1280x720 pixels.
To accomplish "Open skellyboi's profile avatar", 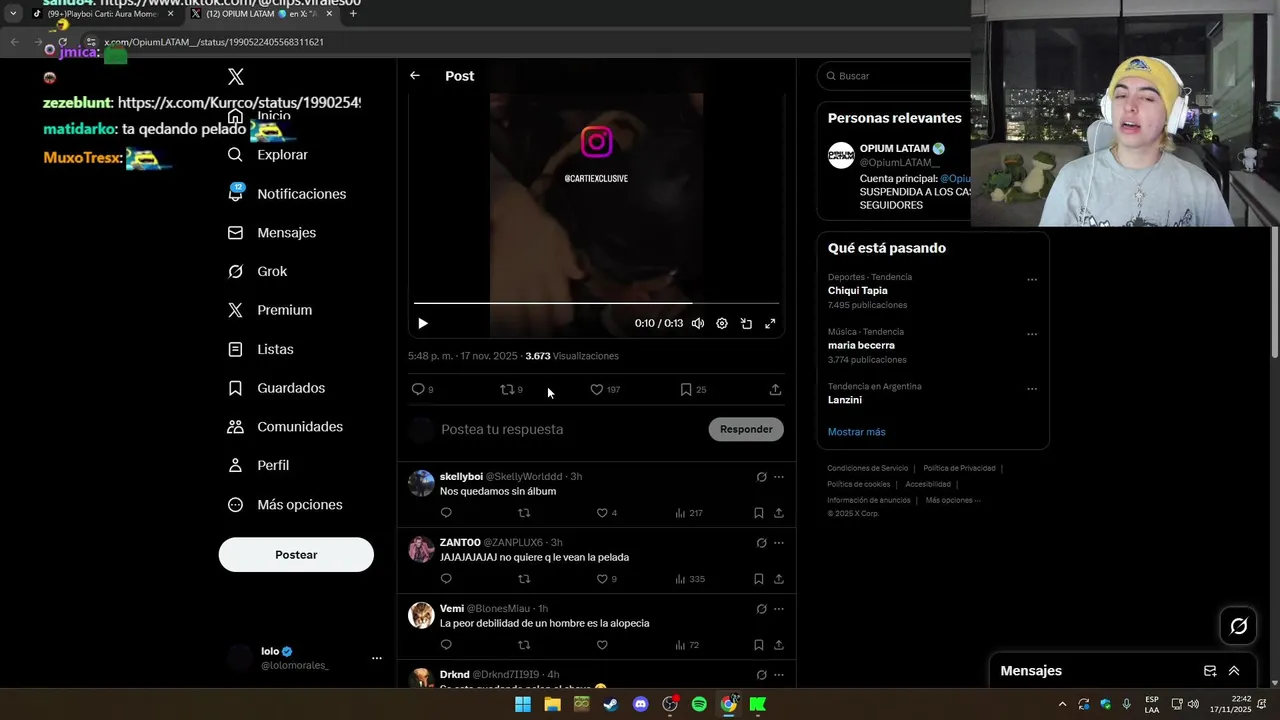I will (421, 483).
